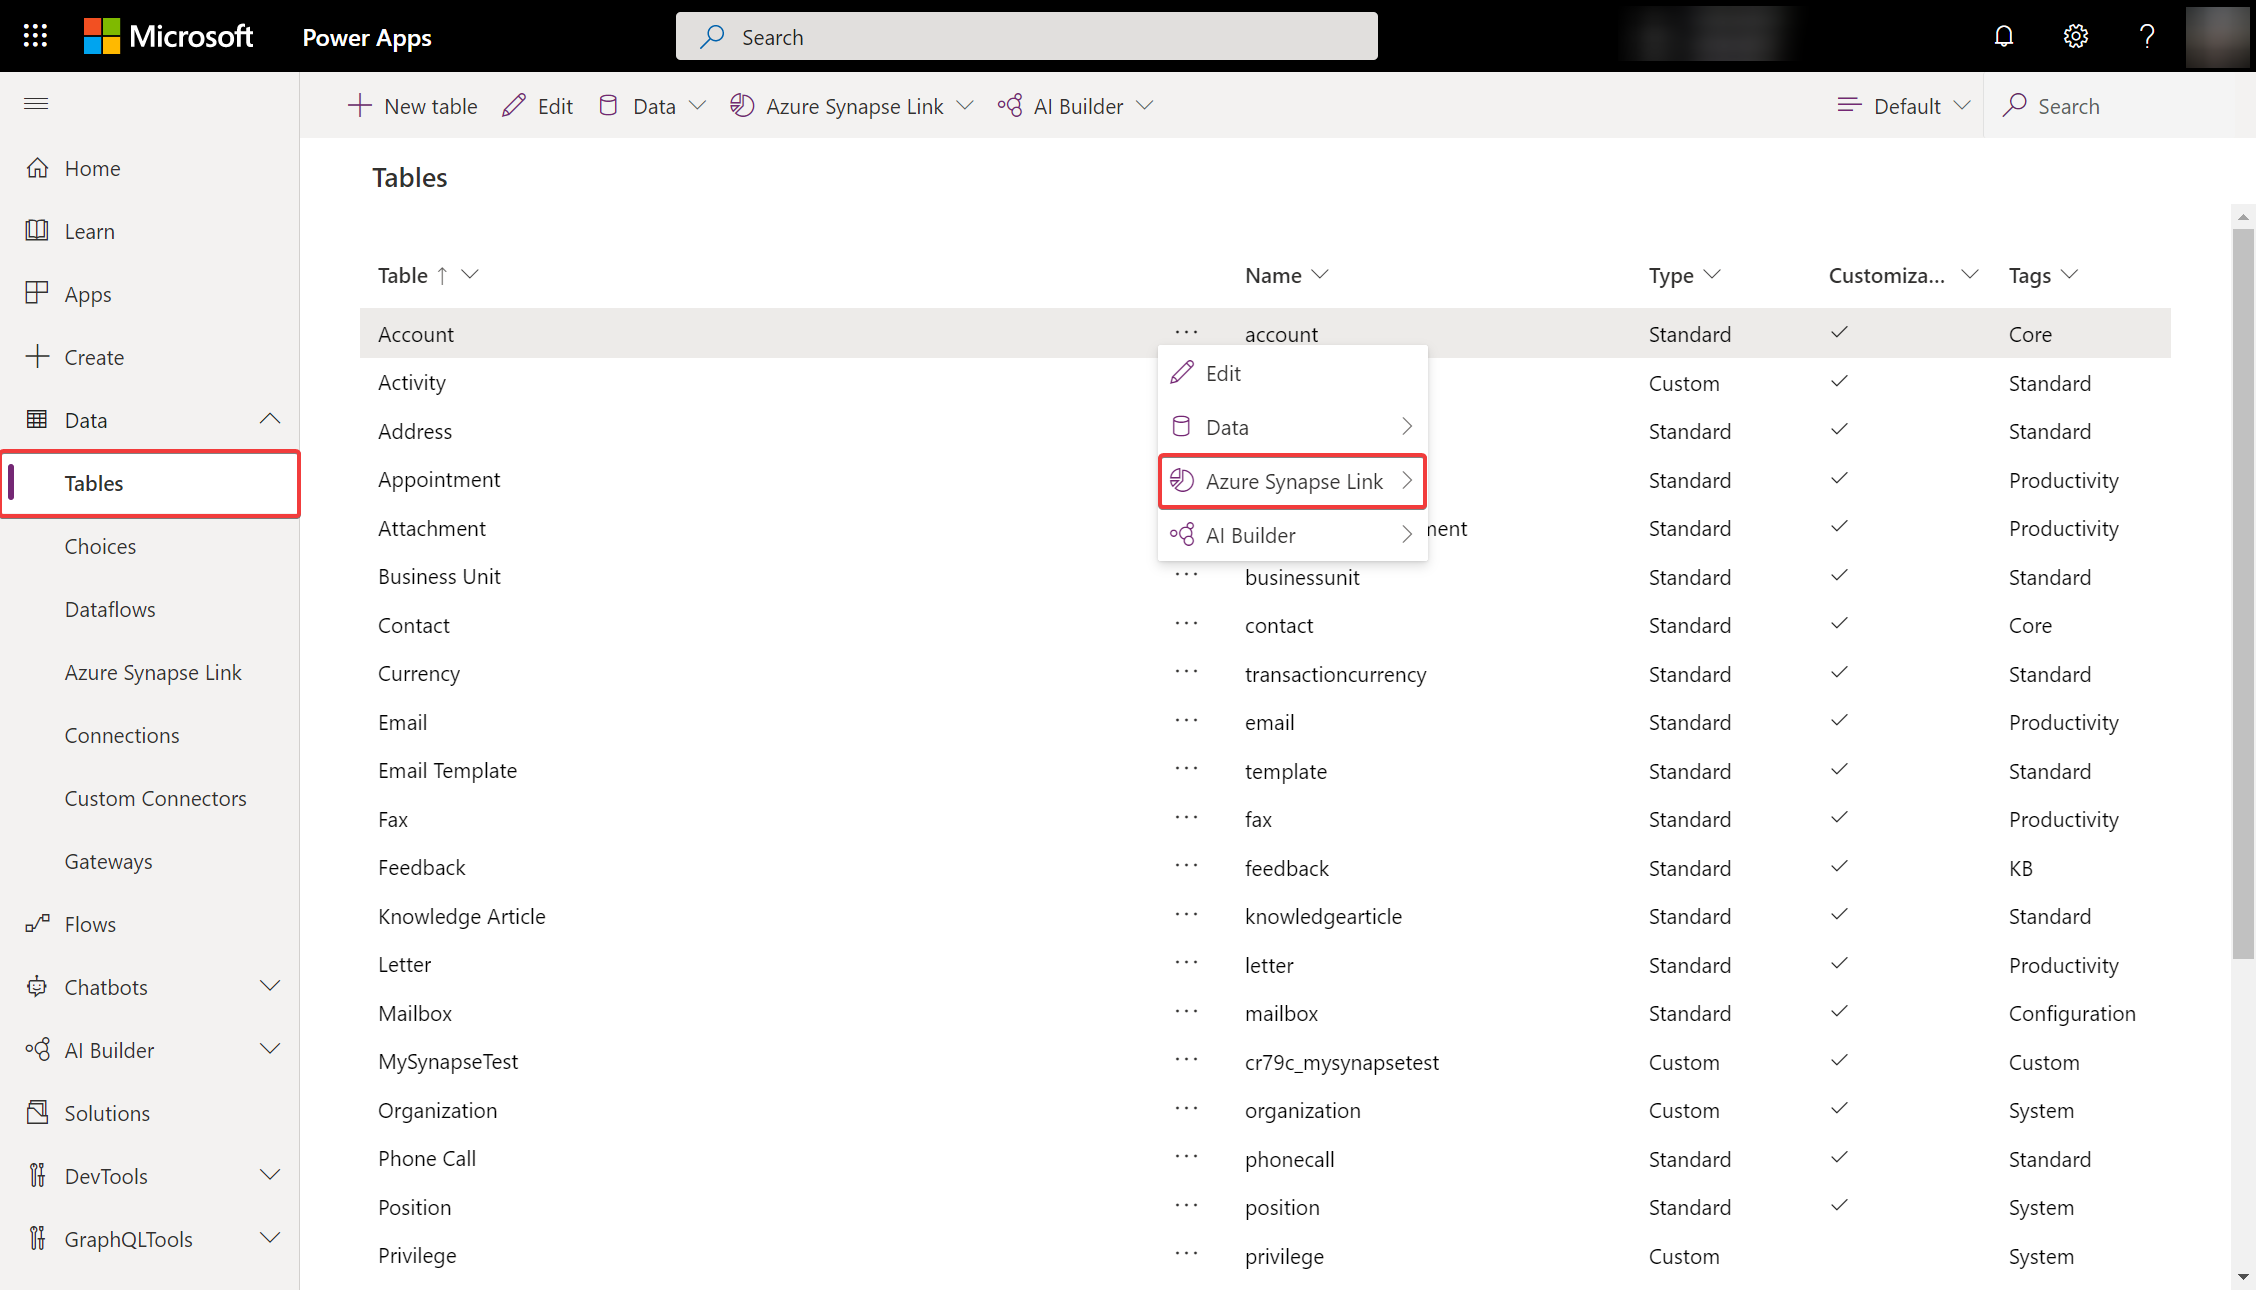Image resolution: width=2256 pixels, height=1290 pixels.
Task: Select Azure Synapse Link from context menu
Action: pos(1292,480)
